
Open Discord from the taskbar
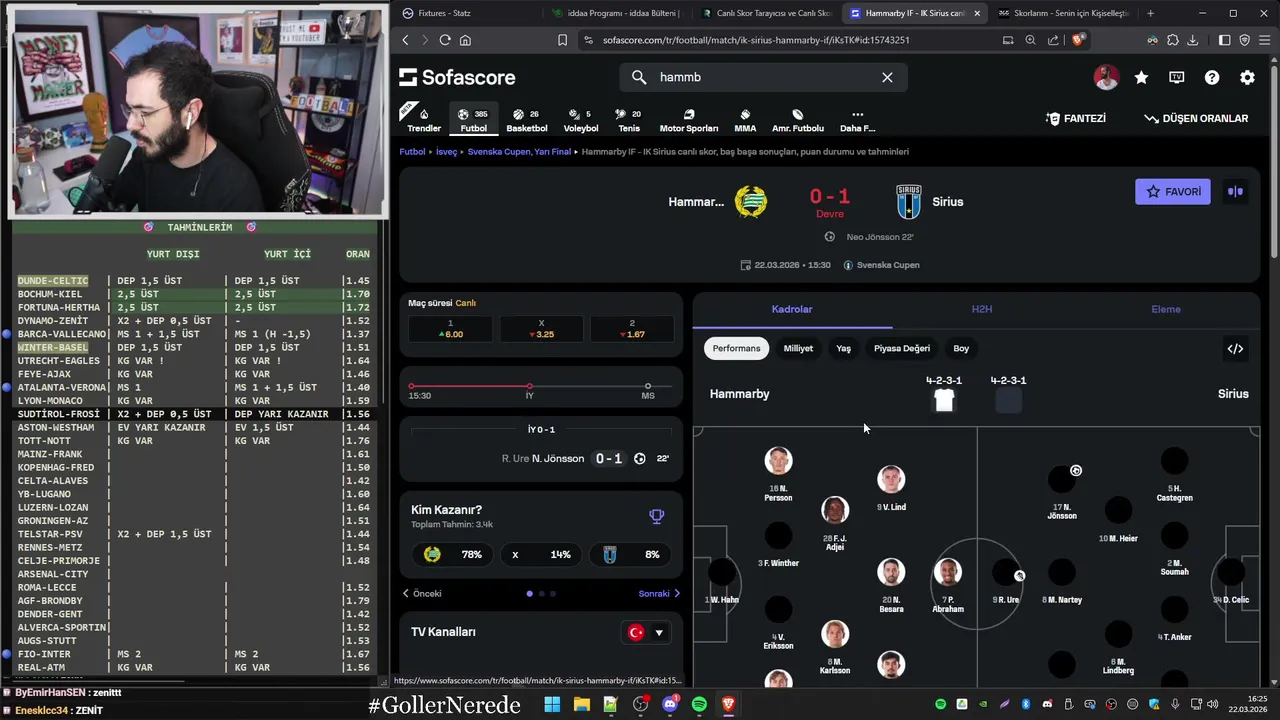[x=670, y=704]
